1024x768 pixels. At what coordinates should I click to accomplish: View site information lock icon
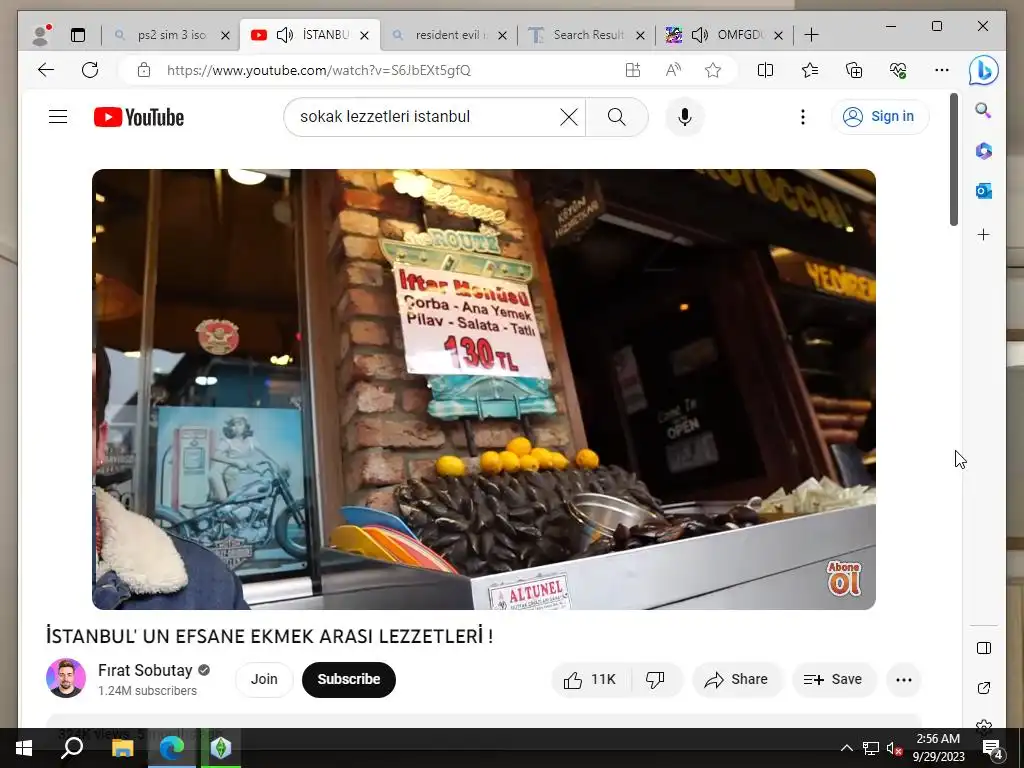144,70
